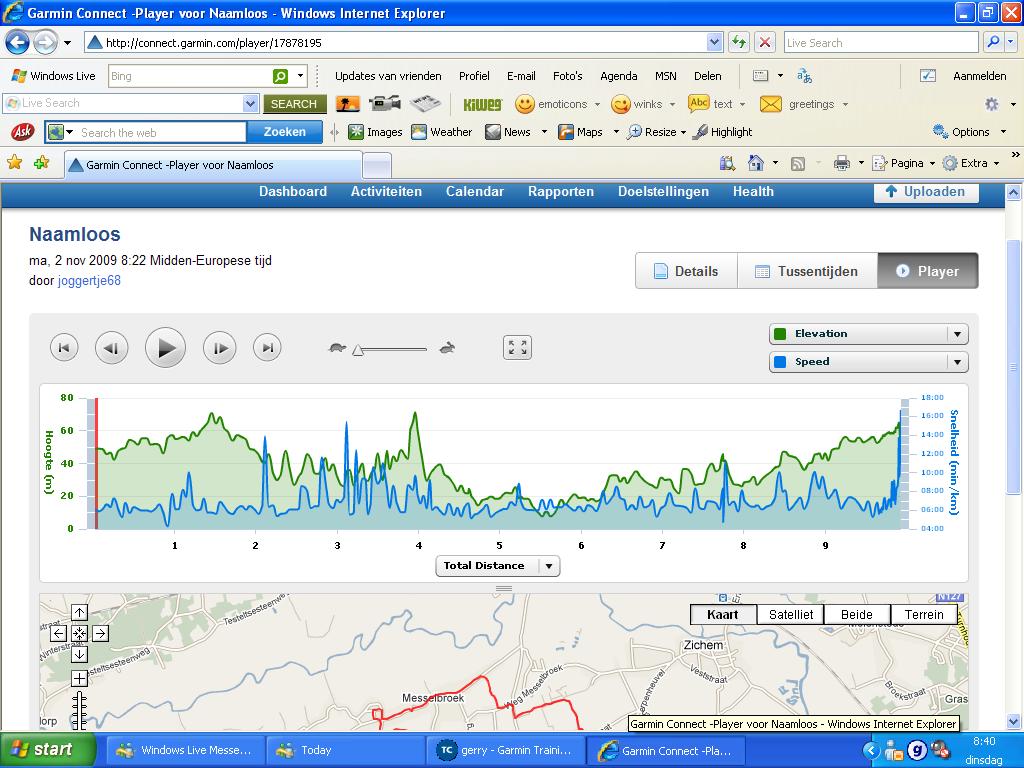Click the Bing search field

click(x=190, y=76)
